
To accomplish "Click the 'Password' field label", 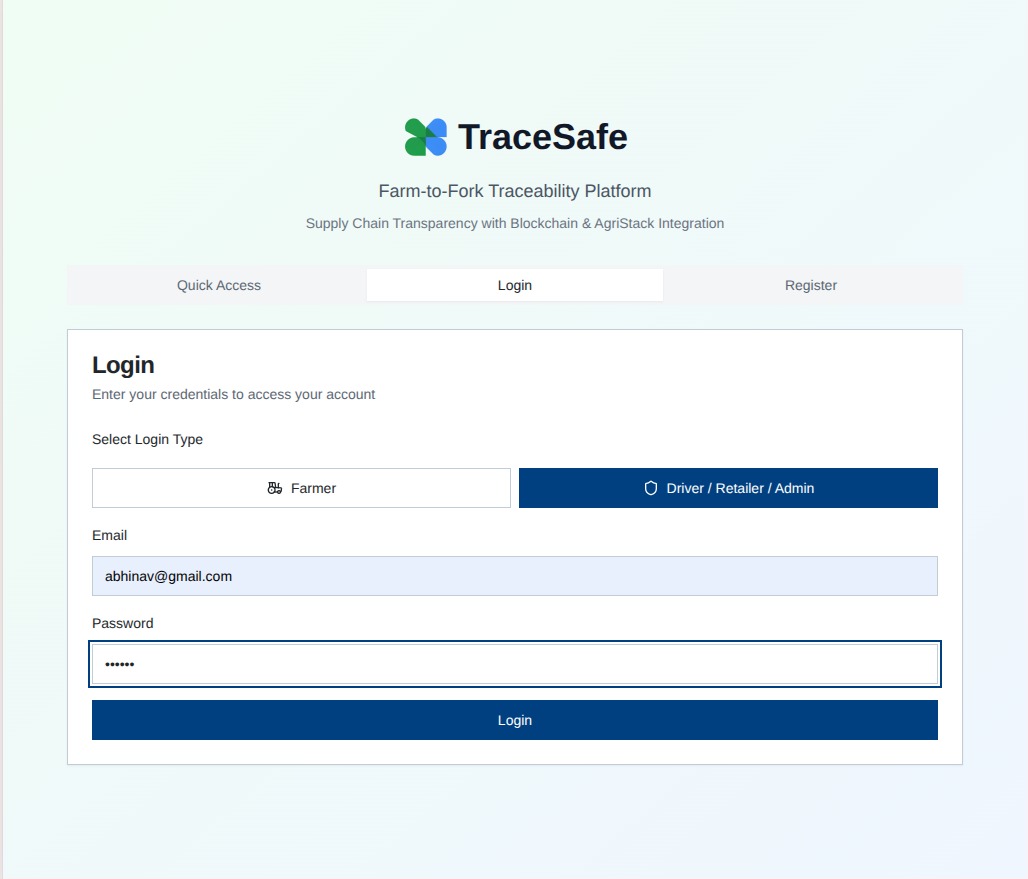I will (x=123, y=623).
